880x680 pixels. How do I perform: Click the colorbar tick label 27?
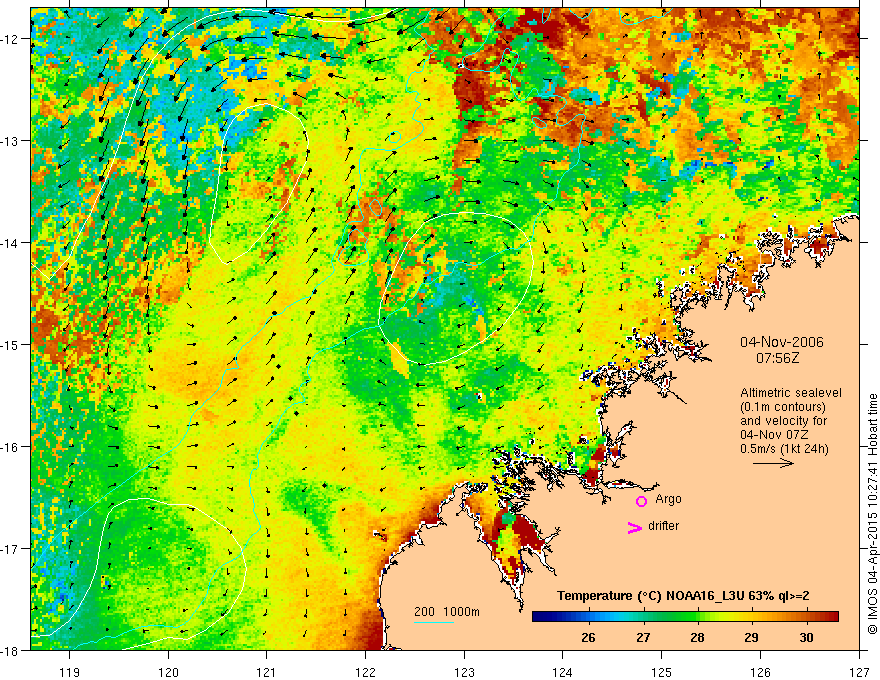(x=643, y=638)
